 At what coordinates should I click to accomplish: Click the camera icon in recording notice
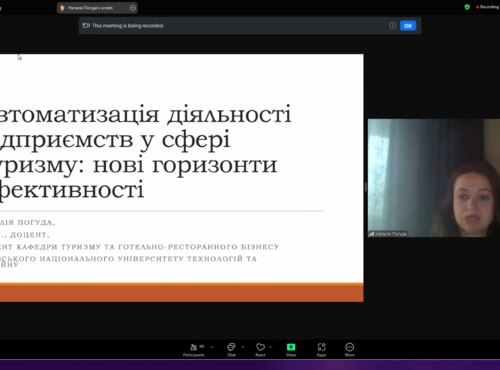(x=86, y=26)
